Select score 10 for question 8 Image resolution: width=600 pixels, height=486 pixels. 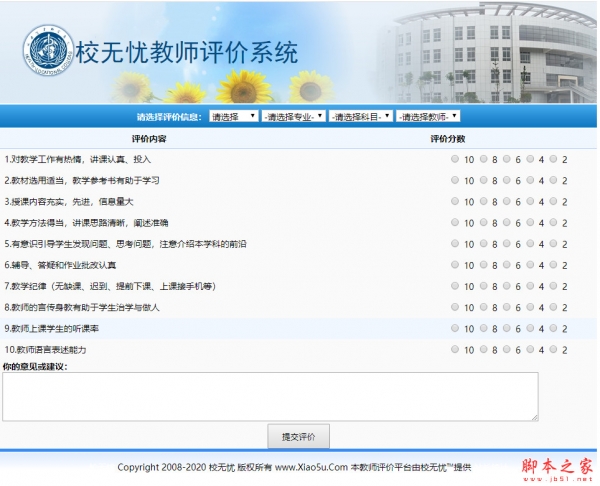pyautogui.click(x=455, y=307)
